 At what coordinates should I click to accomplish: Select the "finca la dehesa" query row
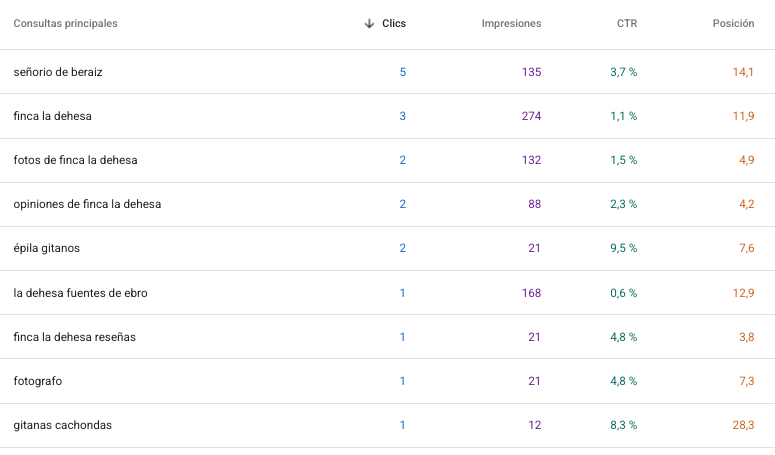click(x=52, y=116)
